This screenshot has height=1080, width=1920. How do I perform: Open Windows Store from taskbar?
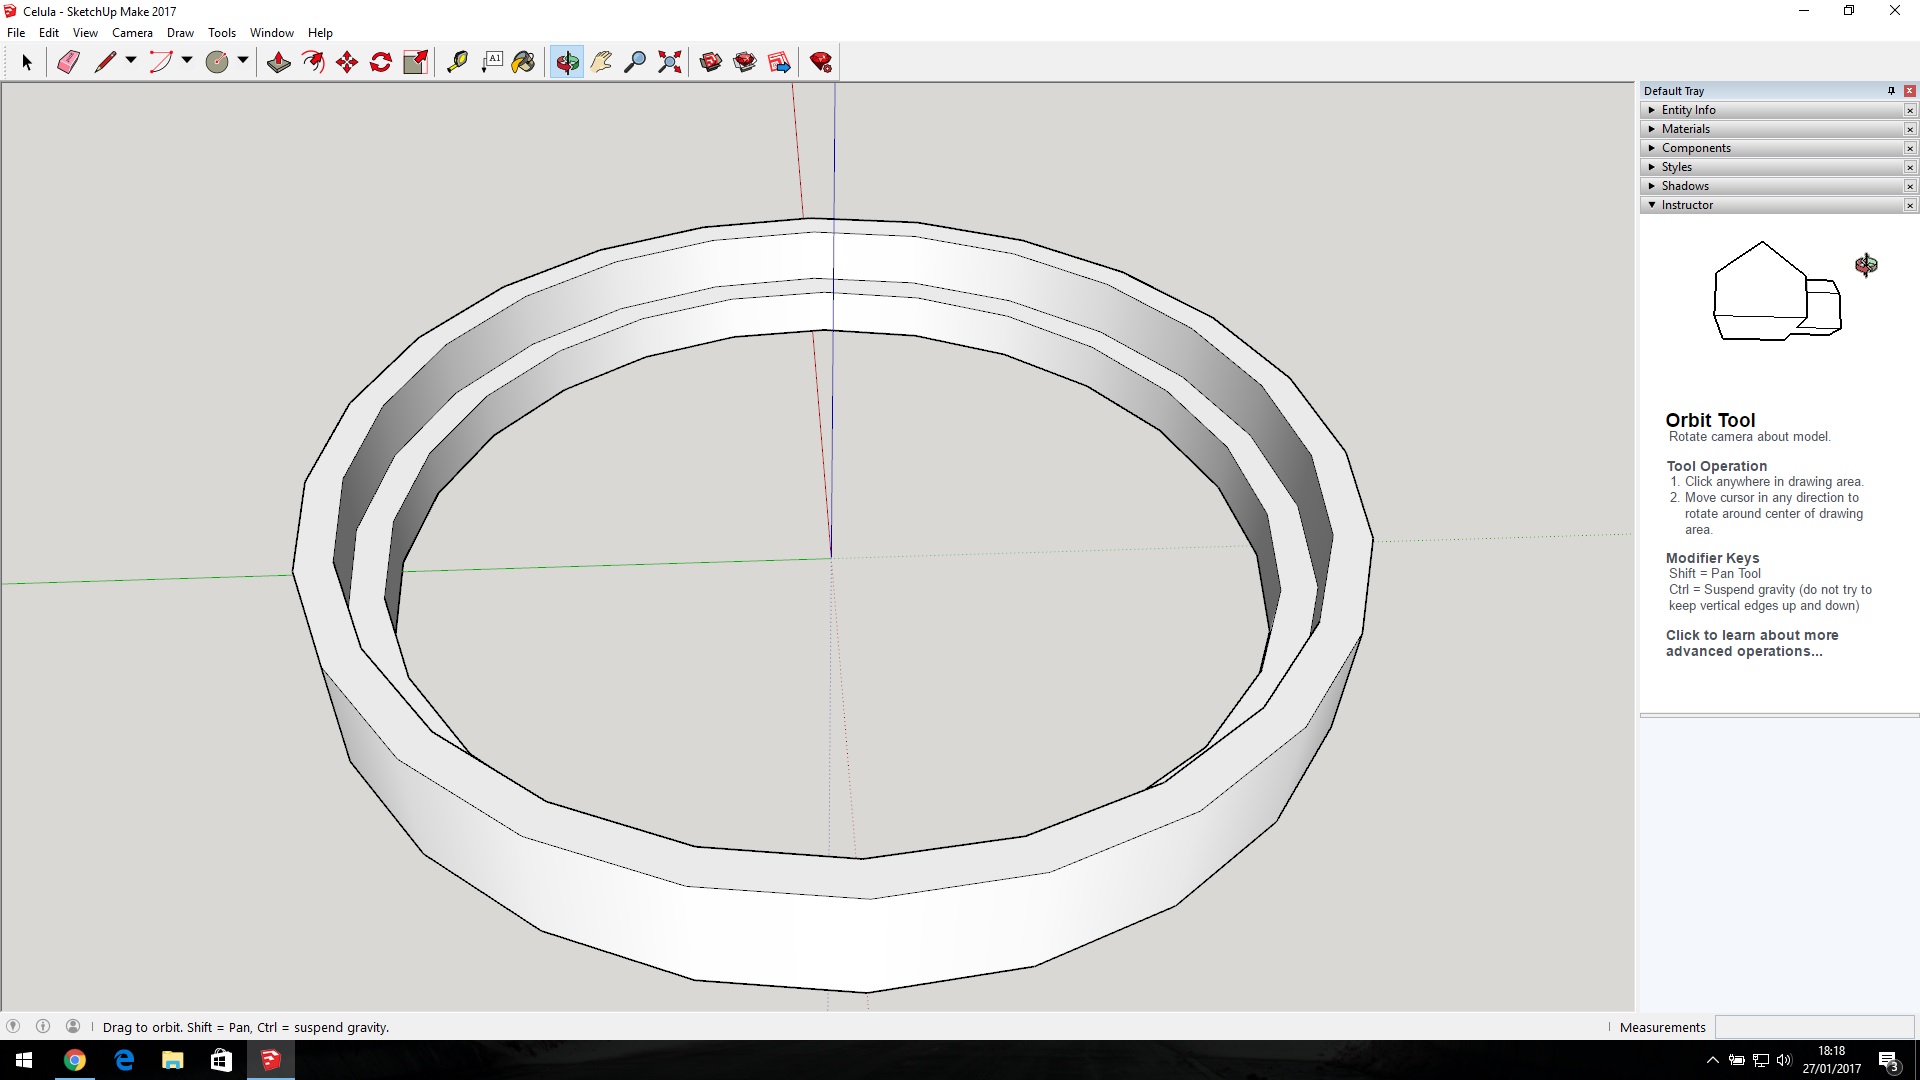pos(221,1060)
